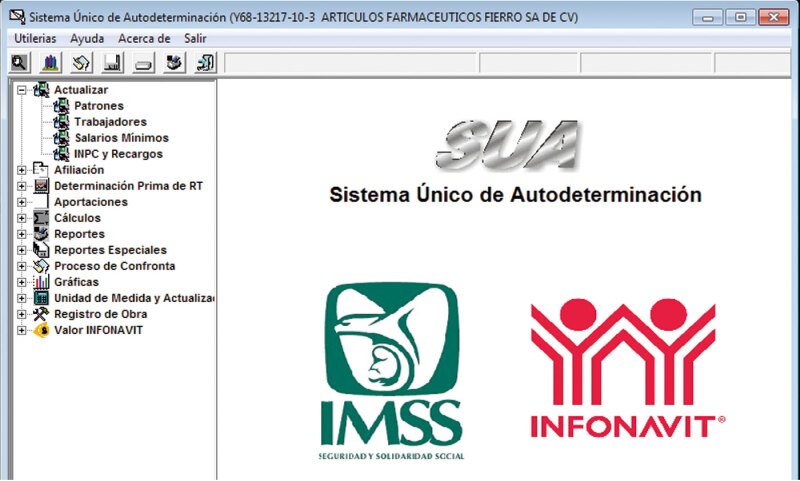This screenshot has width=800, height=481.
Task: Open the Acerca de menu
Action: coord(144,39)
